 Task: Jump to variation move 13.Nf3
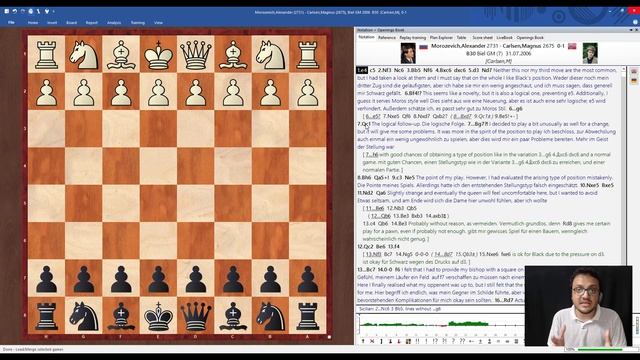click(x=373, y=254)
